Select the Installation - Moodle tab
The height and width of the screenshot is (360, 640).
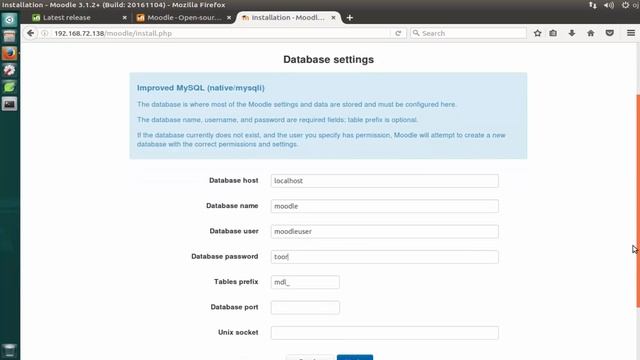(x=288, y=18)
